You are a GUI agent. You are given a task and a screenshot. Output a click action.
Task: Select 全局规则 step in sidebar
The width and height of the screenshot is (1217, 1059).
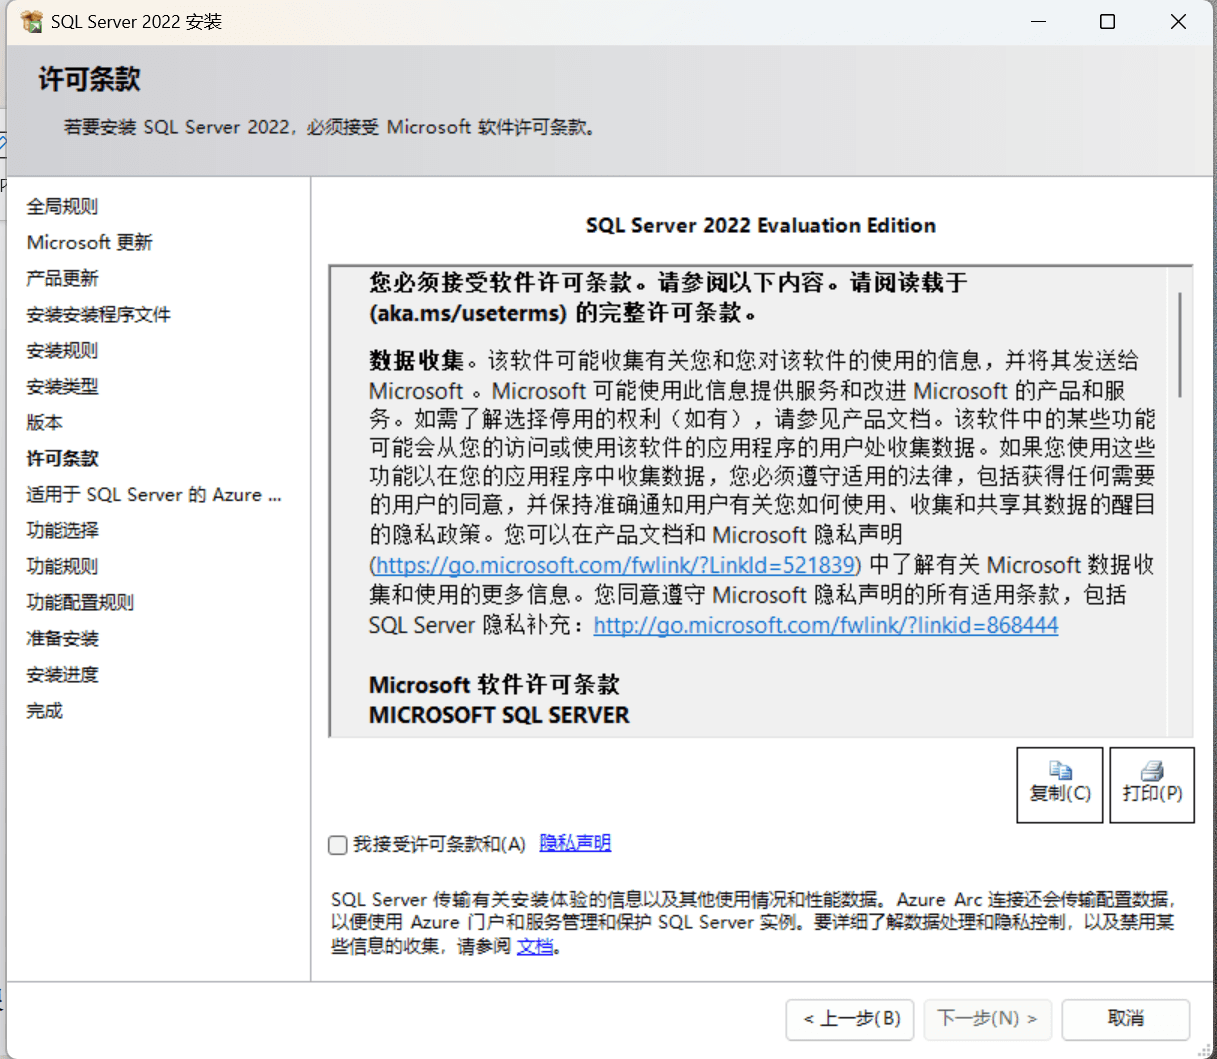coord(62,206)
